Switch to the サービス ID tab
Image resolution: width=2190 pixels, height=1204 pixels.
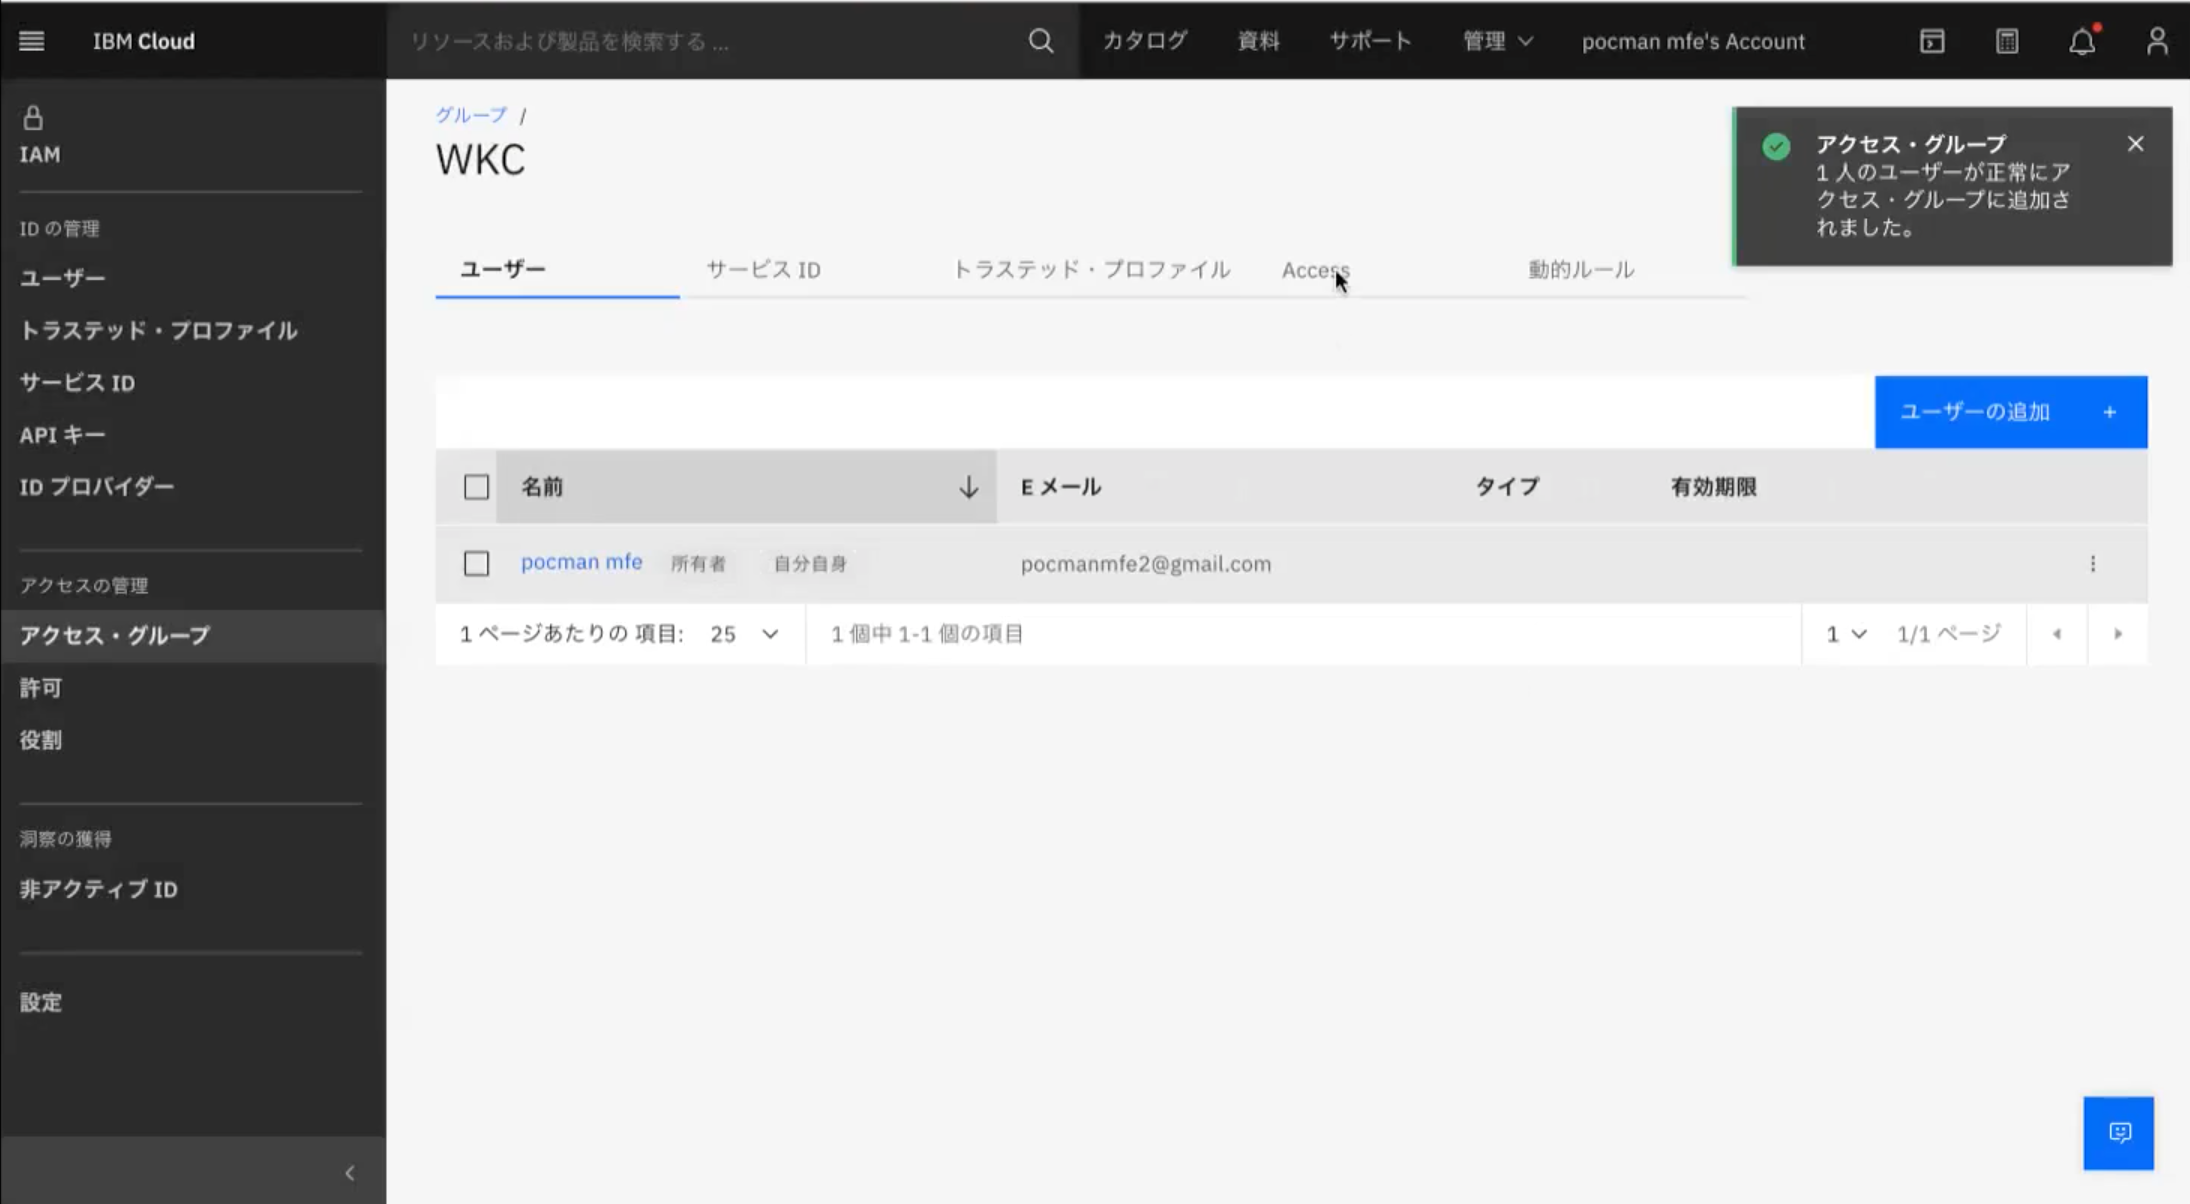coord(763,270)
